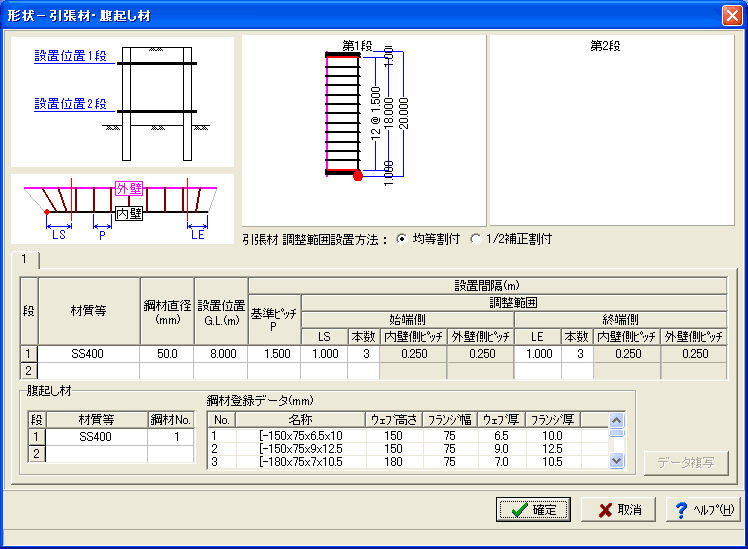
Task: Edit 終端側 本数 cell in row 1
Action: click(x=577, y=354)
